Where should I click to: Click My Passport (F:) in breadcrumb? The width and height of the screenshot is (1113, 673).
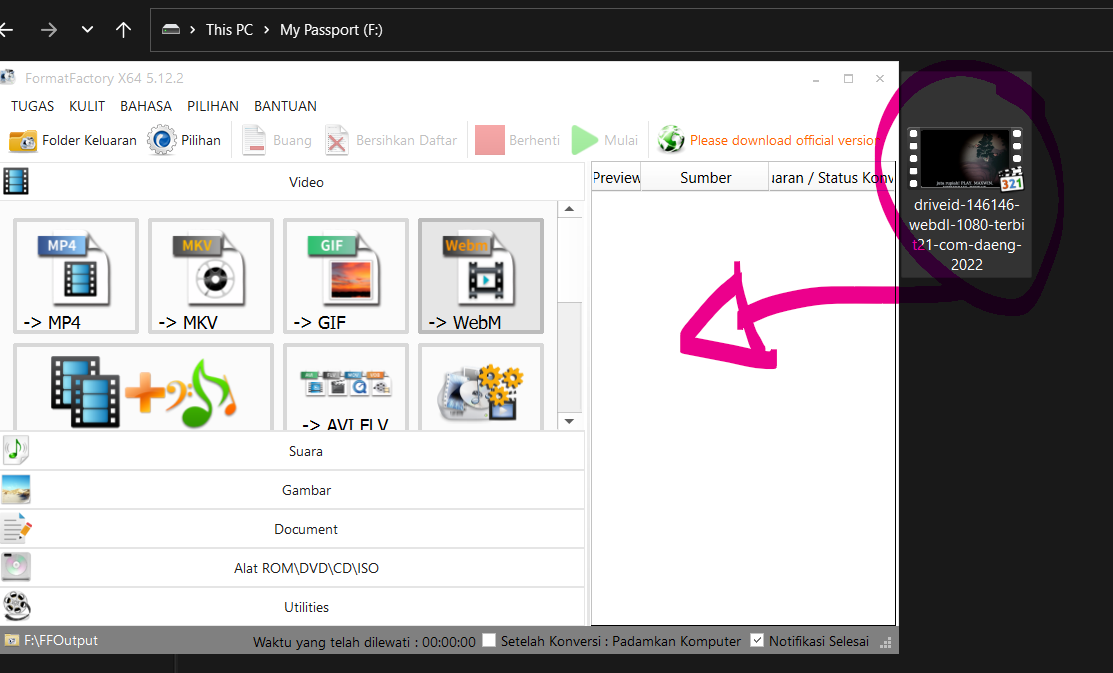(x=331, y=30)
